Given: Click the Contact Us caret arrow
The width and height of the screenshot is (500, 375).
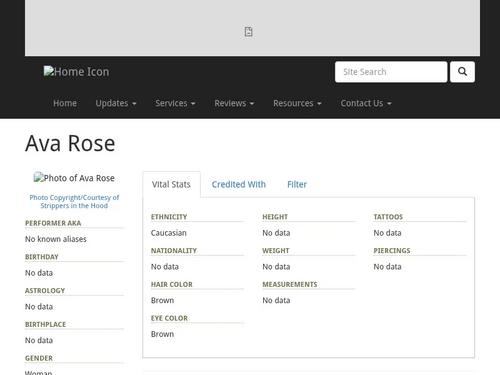Looking at the screenshot, I should 389,104.
